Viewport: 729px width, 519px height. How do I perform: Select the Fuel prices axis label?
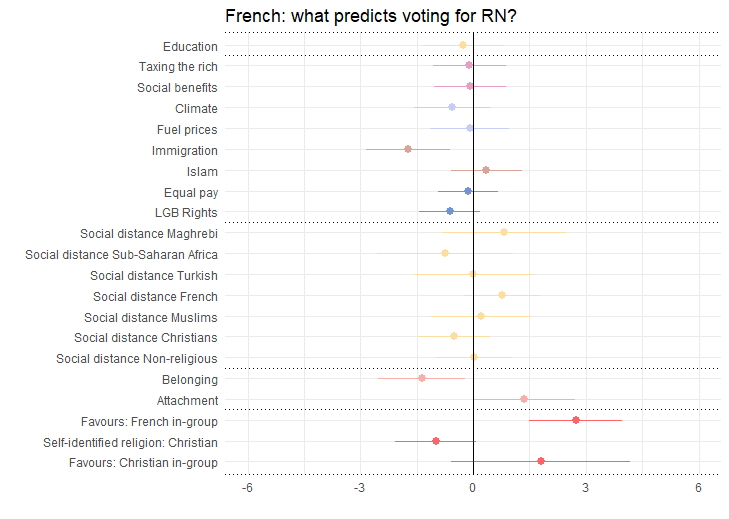187,130
